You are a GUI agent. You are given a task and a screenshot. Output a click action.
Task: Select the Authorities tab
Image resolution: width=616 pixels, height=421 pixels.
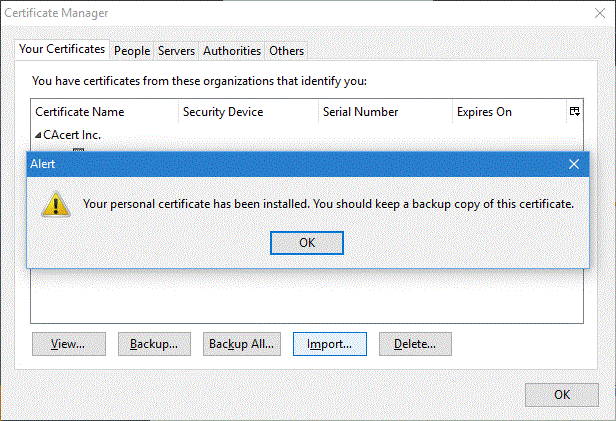pos(232,50)
